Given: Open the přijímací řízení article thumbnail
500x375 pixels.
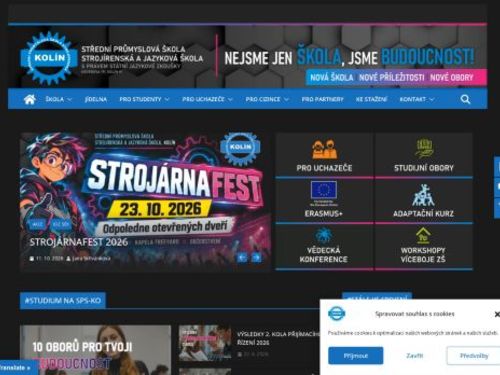Looking at the screenshot, I should [205, 343].
